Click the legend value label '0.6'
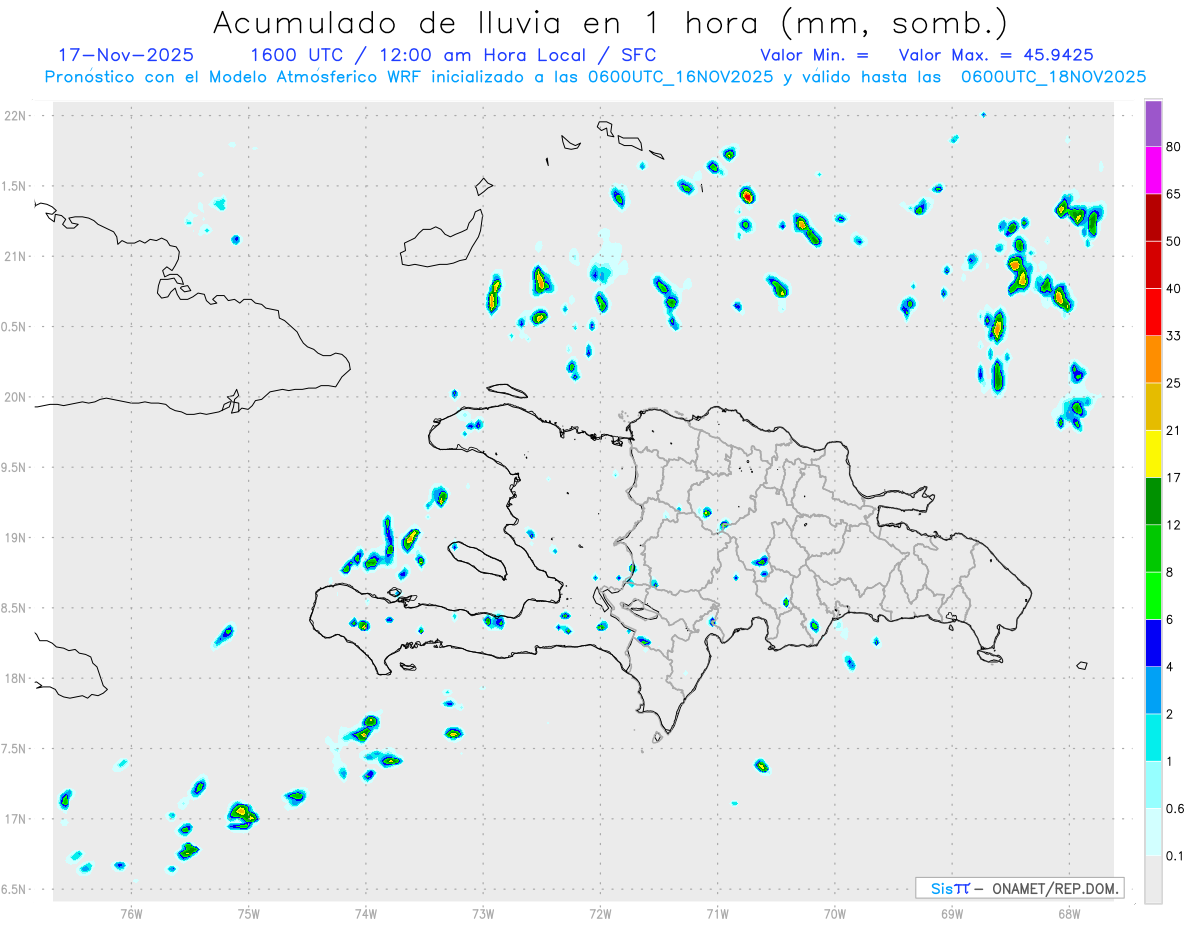The height and width of the screenshot is (927, 1200). [1176, 808]
